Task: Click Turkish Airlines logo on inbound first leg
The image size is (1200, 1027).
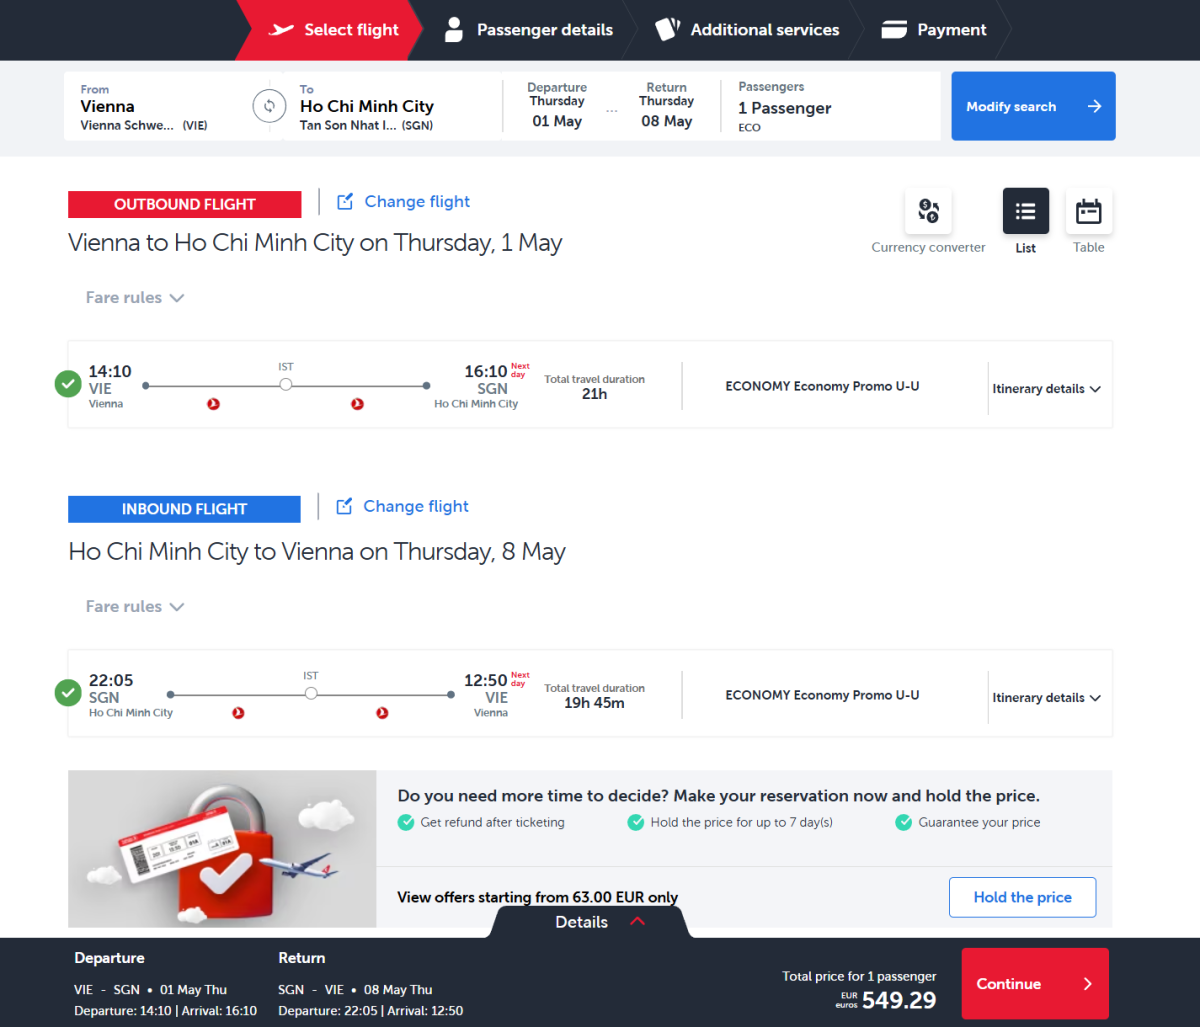Action: tap(238, 713)
